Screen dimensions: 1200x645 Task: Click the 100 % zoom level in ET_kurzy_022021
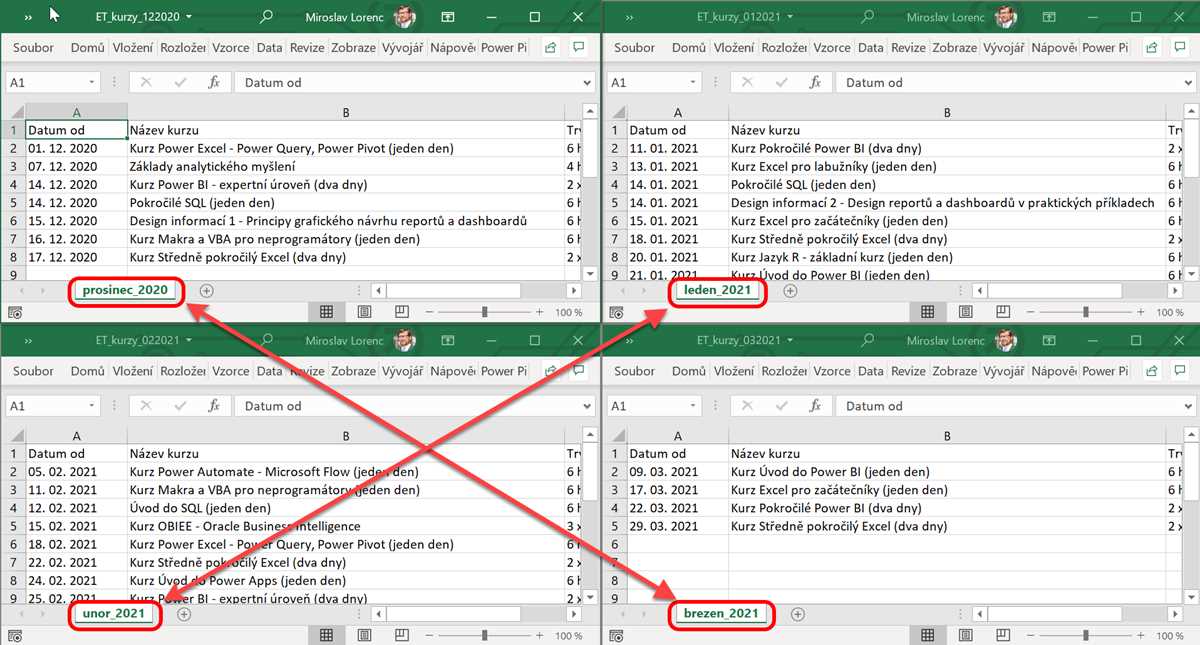[569, 635]
